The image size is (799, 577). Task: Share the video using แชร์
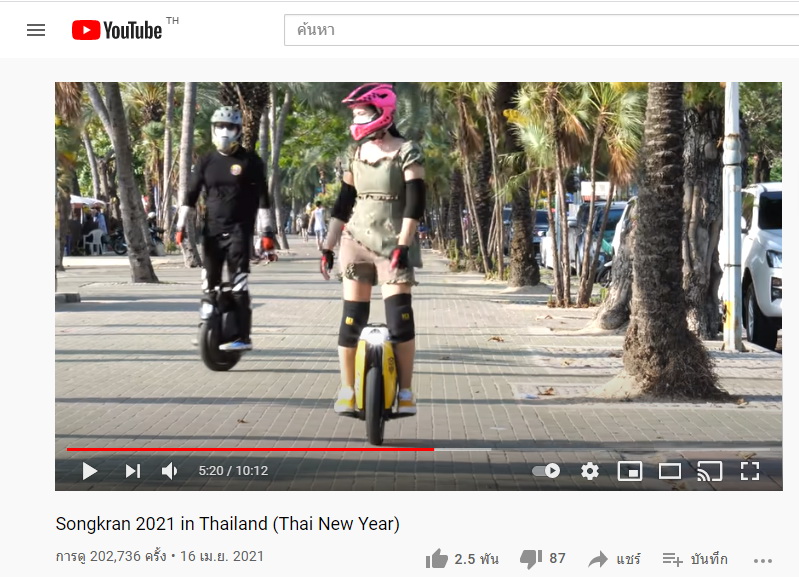(x=614, y=559)
